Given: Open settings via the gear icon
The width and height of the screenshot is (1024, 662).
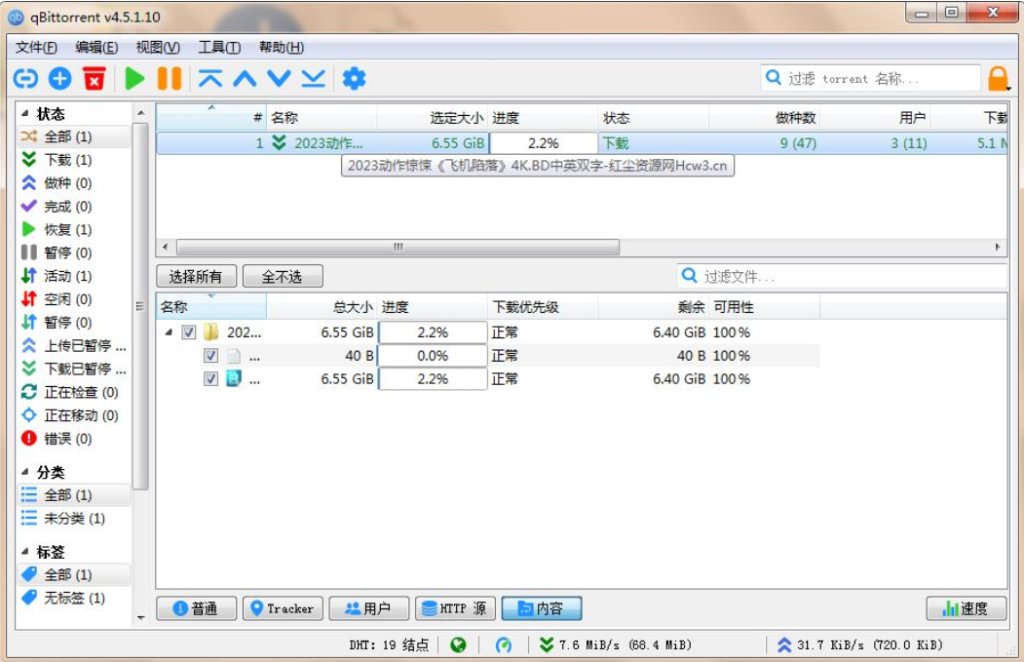Looking at the screenshot, I should 354,78.
